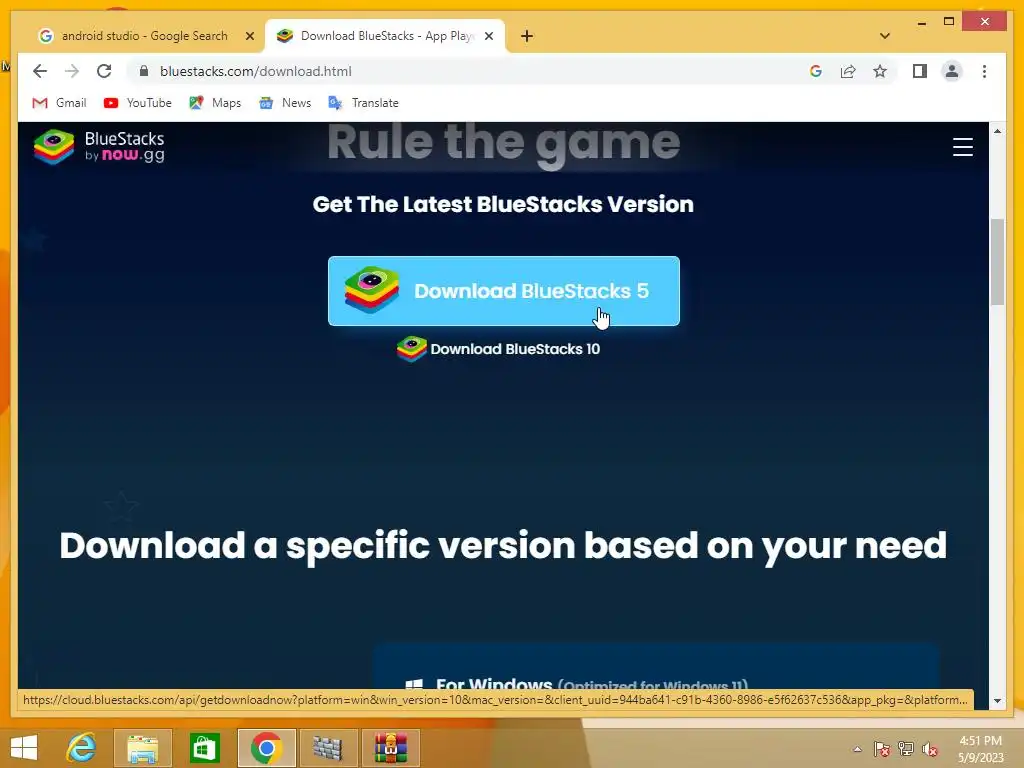Viewport: 1024px width, 768px height.
Task: Click the 'For Windows' section label
Action: point(494,684)
